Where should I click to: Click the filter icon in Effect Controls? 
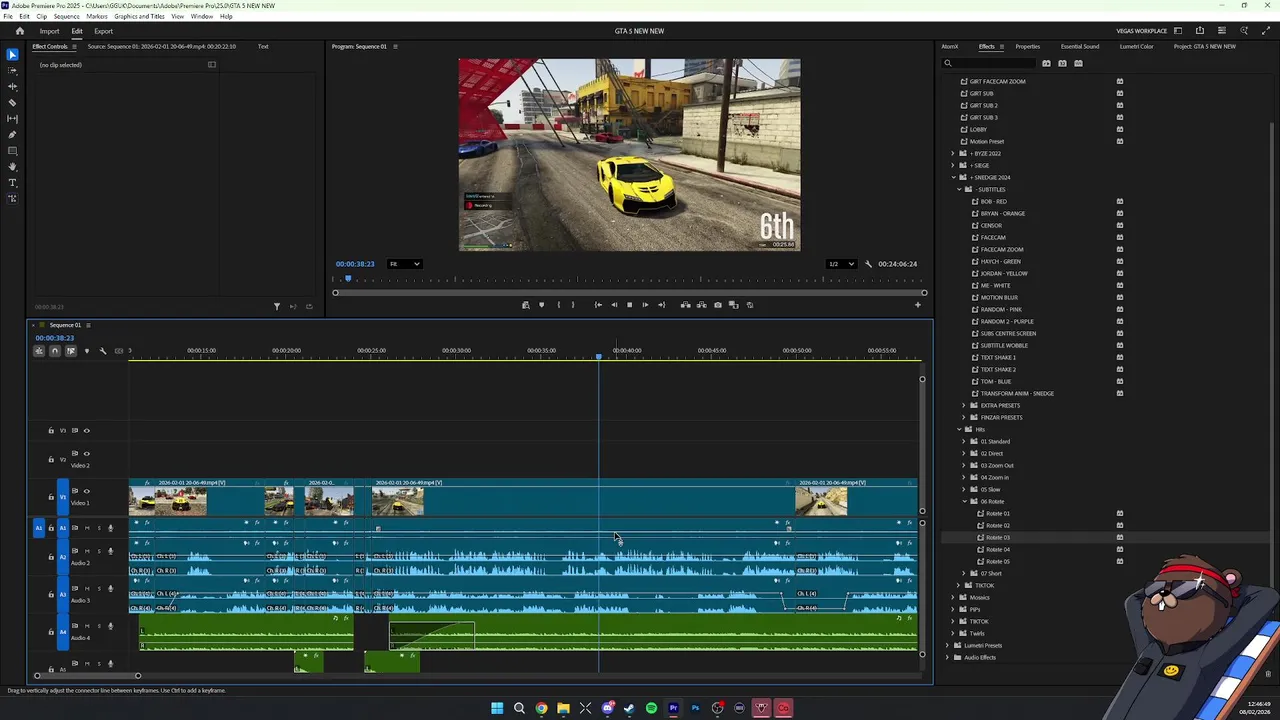pos(277,306)
